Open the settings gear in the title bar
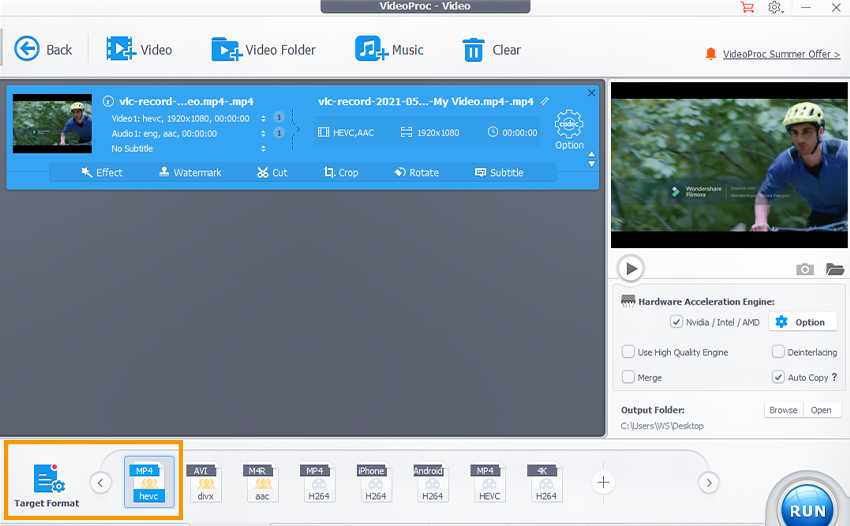The height and width of the screenshot is (526, 850). (775, 7)
